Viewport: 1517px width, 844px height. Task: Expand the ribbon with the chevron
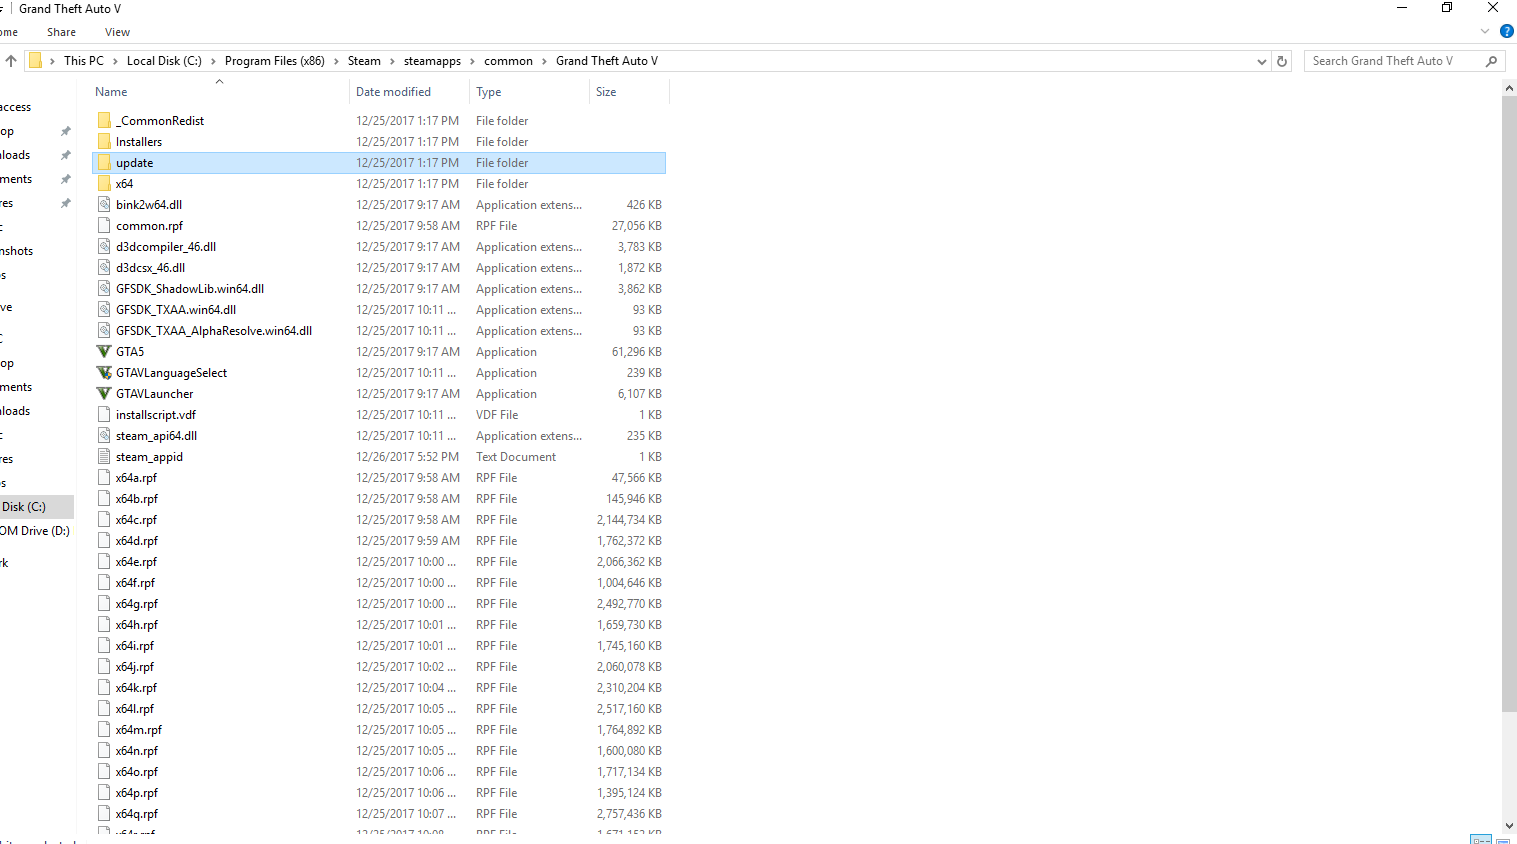tap(1485, 32)
